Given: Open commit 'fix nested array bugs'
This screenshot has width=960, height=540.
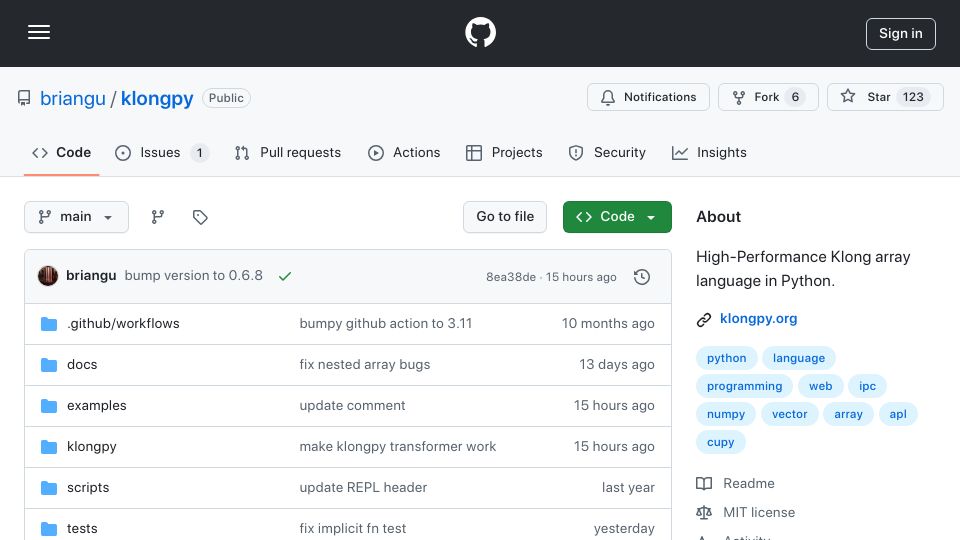Looking at the screenshot, I should tap(365, 364).
